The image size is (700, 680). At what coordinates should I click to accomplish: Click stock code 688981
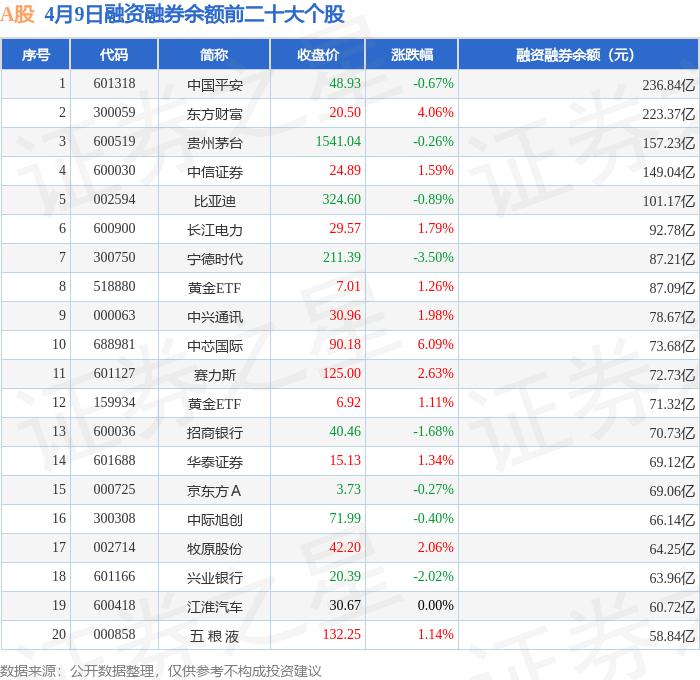(x=114, y=345)
